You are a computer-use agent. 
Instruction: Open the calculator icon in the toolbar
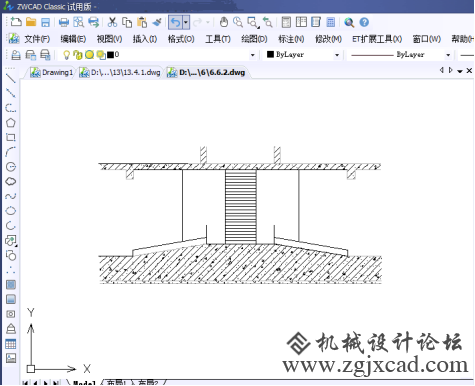(331, 22)
